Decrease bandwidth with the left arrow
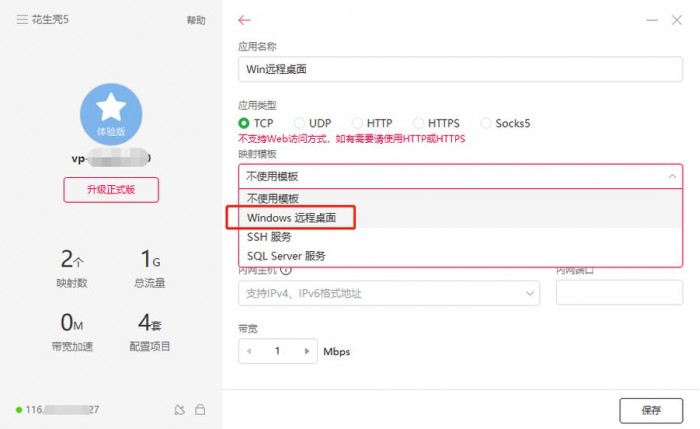The height and width of the screenshot is (429, 700). pos(249,351)
